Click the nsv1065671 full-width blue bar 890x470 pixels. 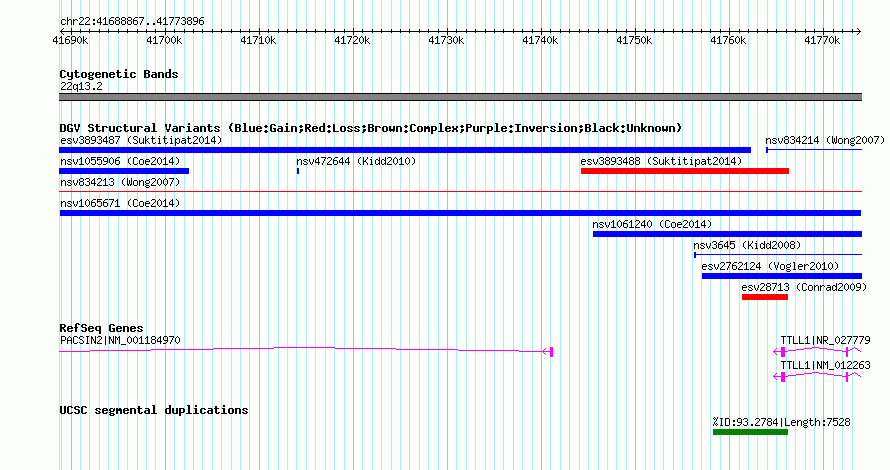tap(460, 213)
